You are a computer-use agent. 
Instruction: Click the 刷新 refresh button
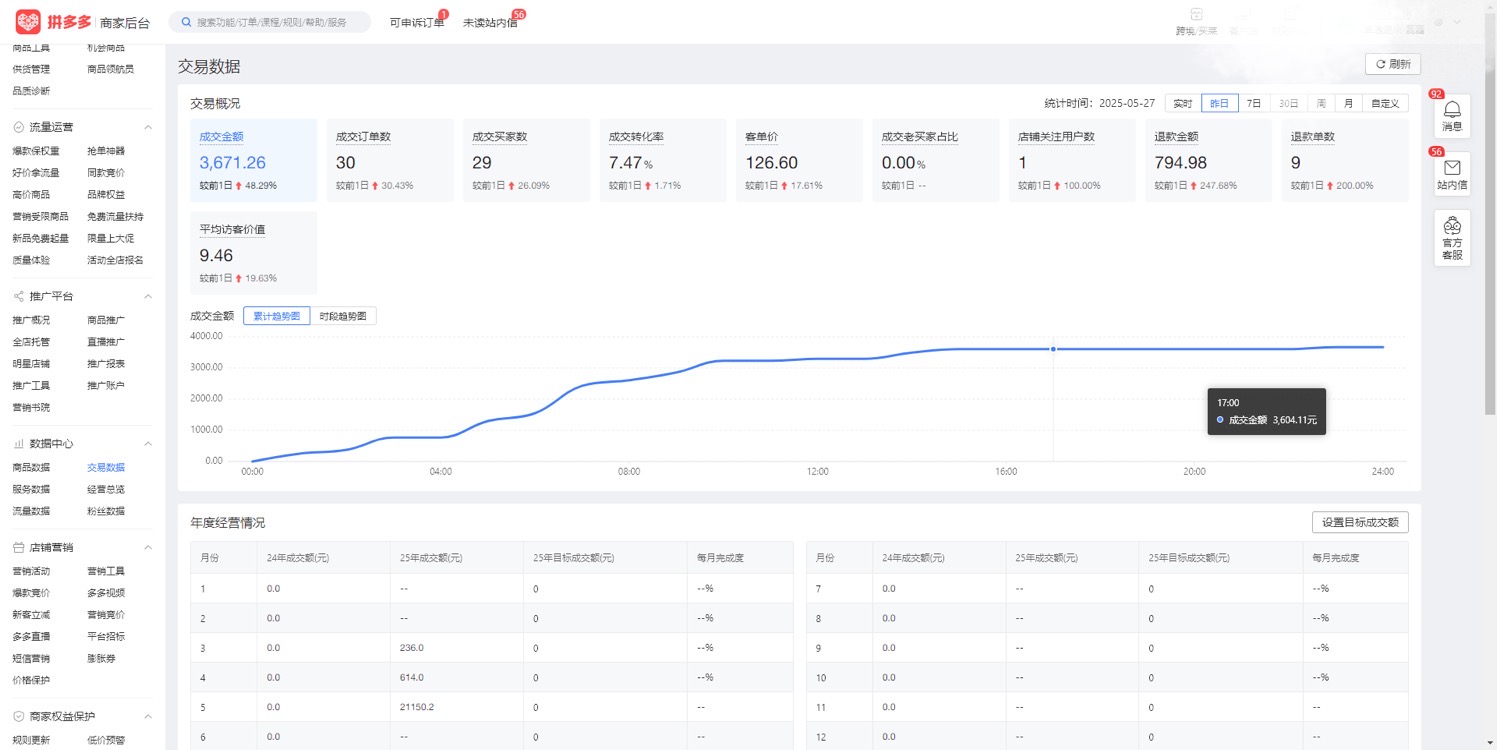click(x=1393, y=64)
